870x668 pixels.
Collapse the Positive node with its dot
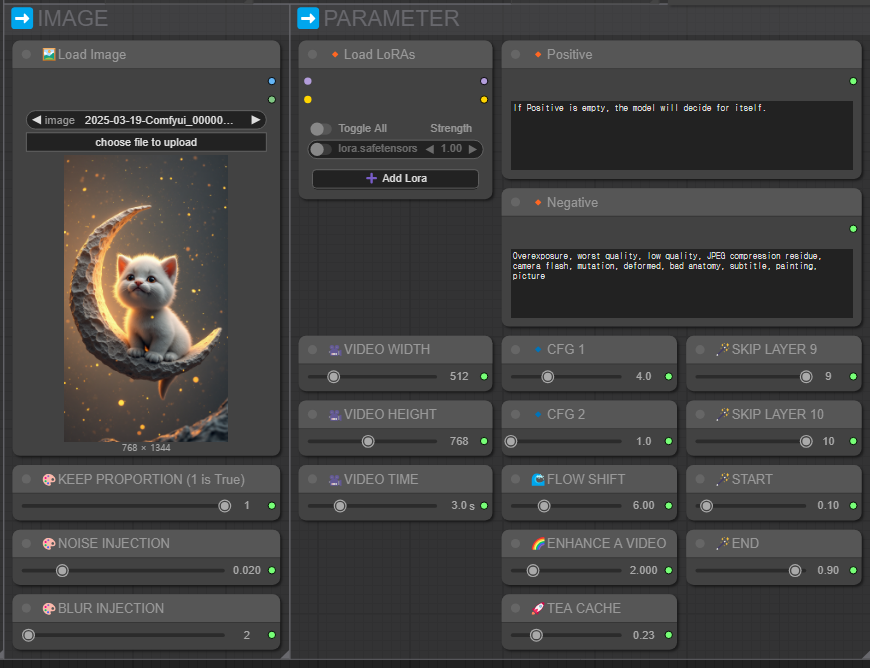(515, 54)
